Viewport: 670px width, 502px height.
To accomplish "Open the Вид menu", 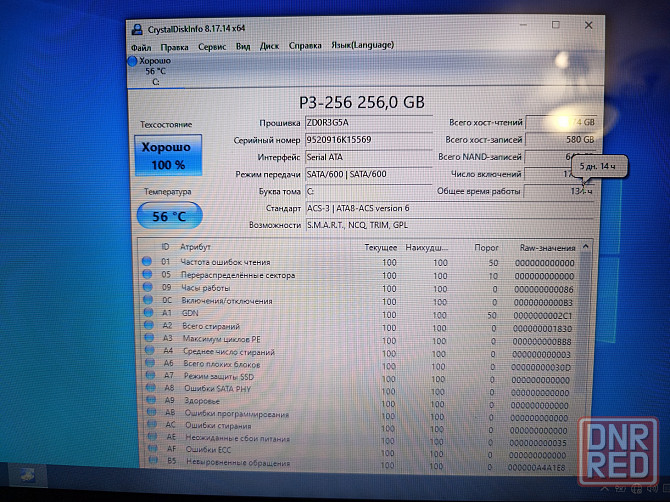I will tap(243, 46).
